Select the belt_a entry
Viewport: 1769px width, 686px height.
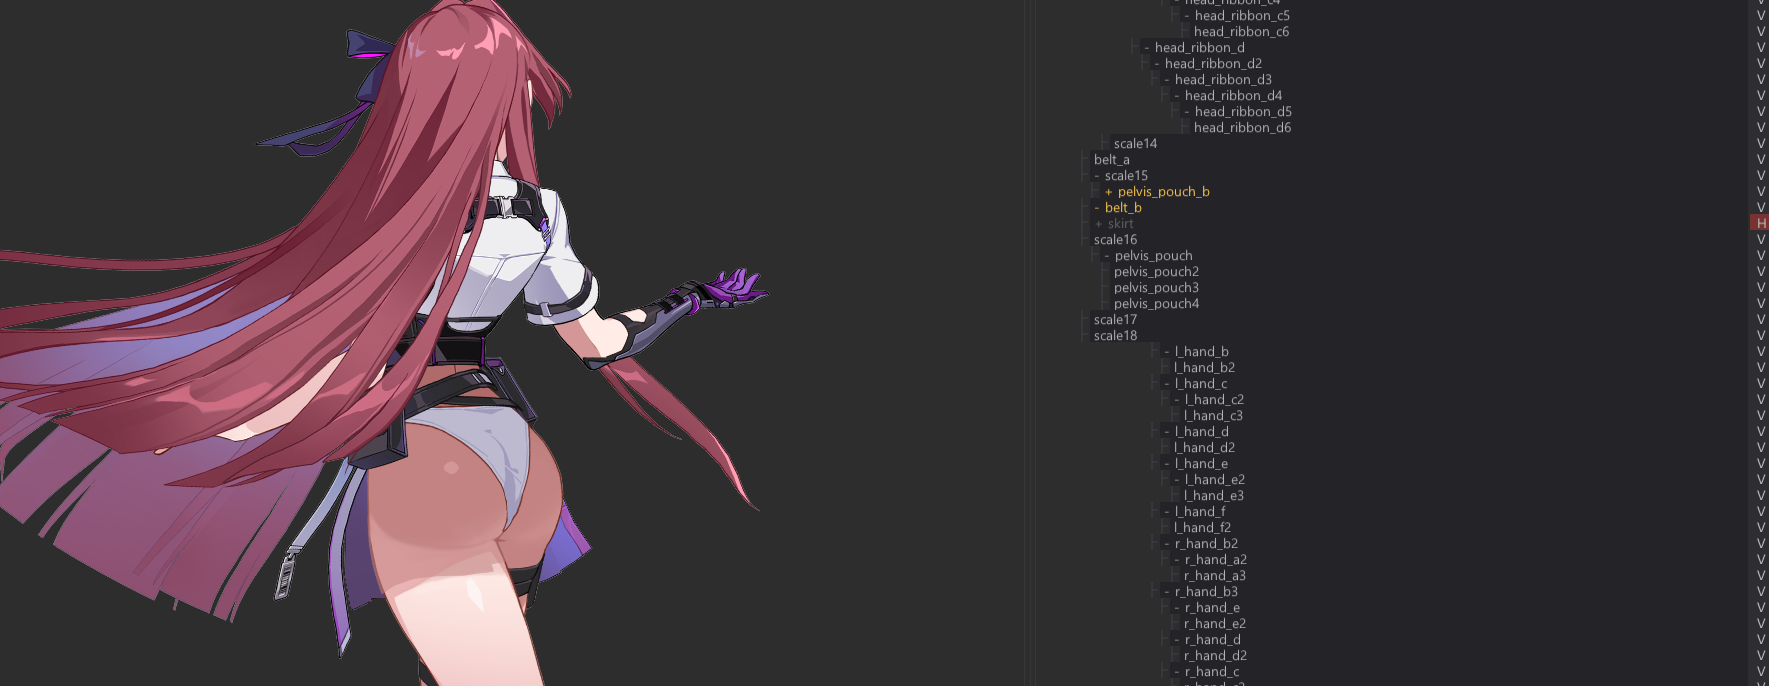[1111, 159]
